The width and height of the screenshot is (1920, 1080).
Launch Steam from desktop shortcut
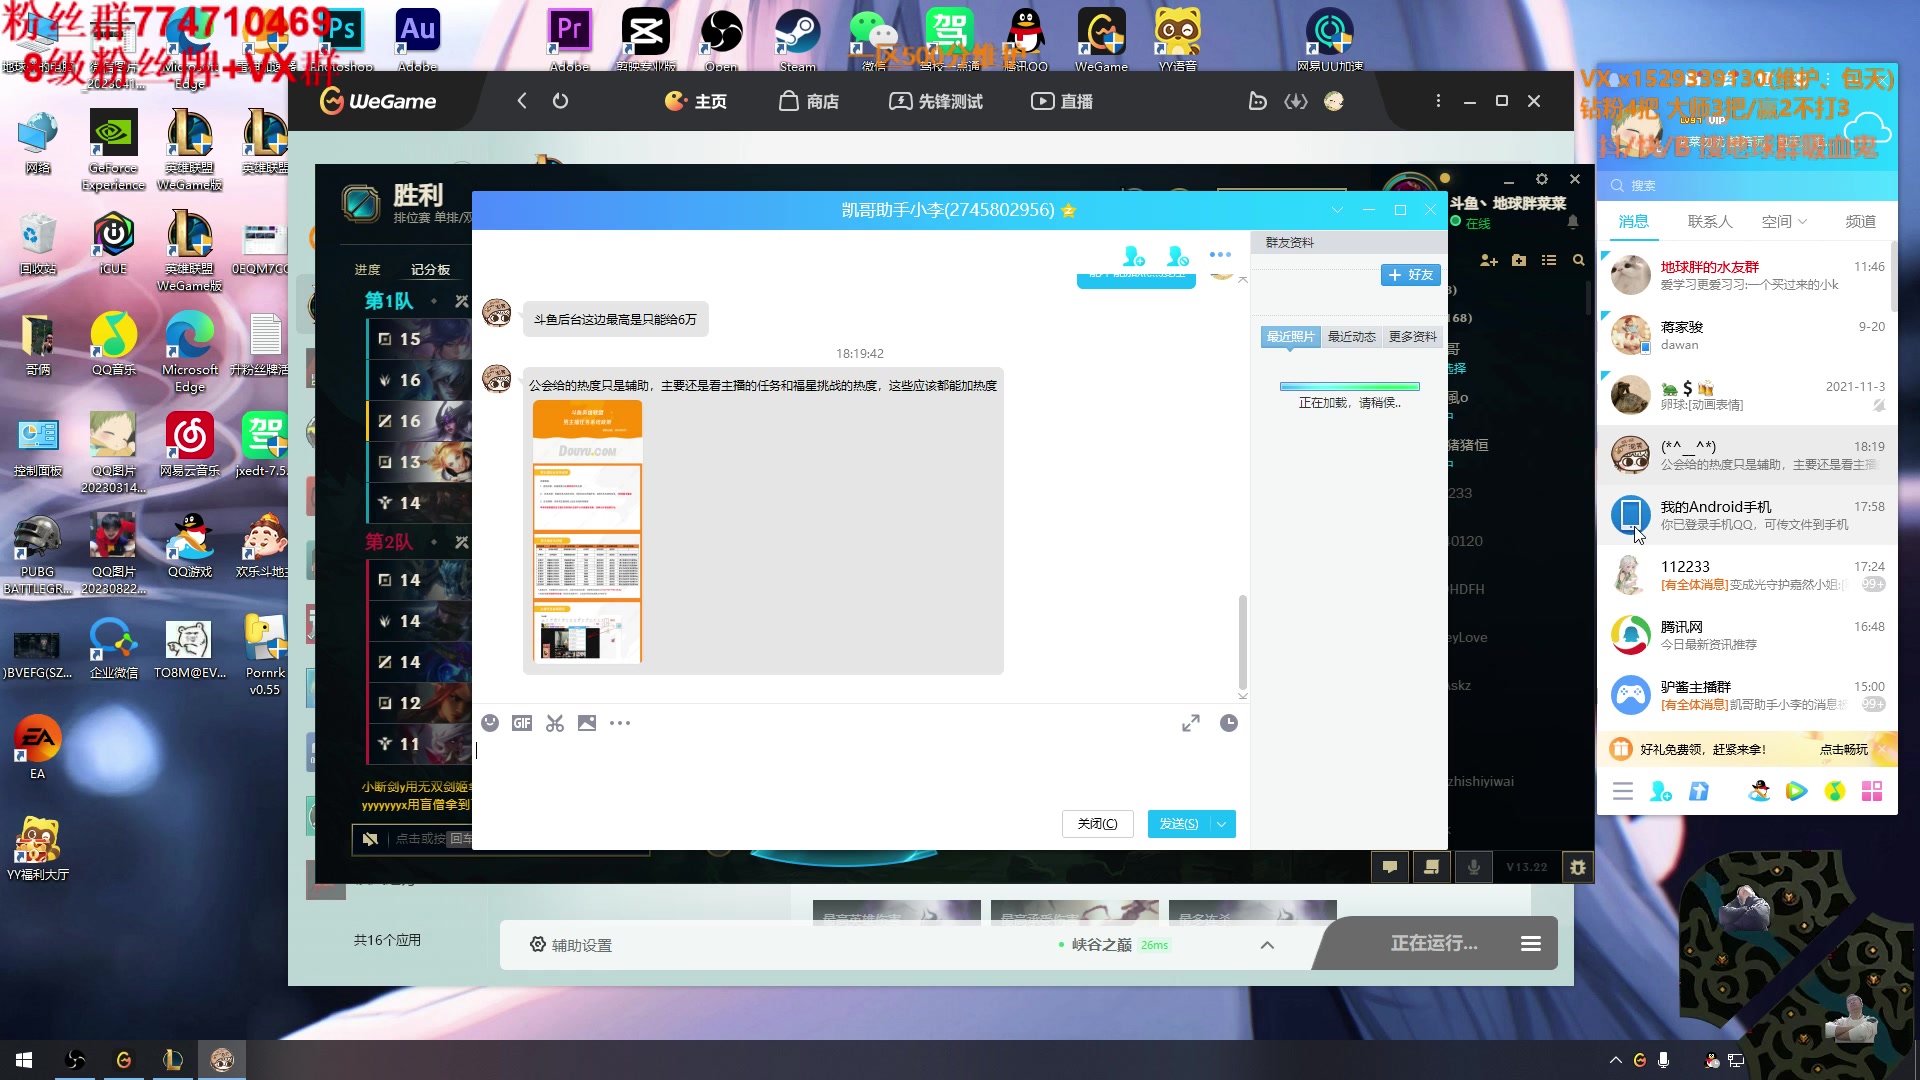pyautogui.click(x=797, y=41)
